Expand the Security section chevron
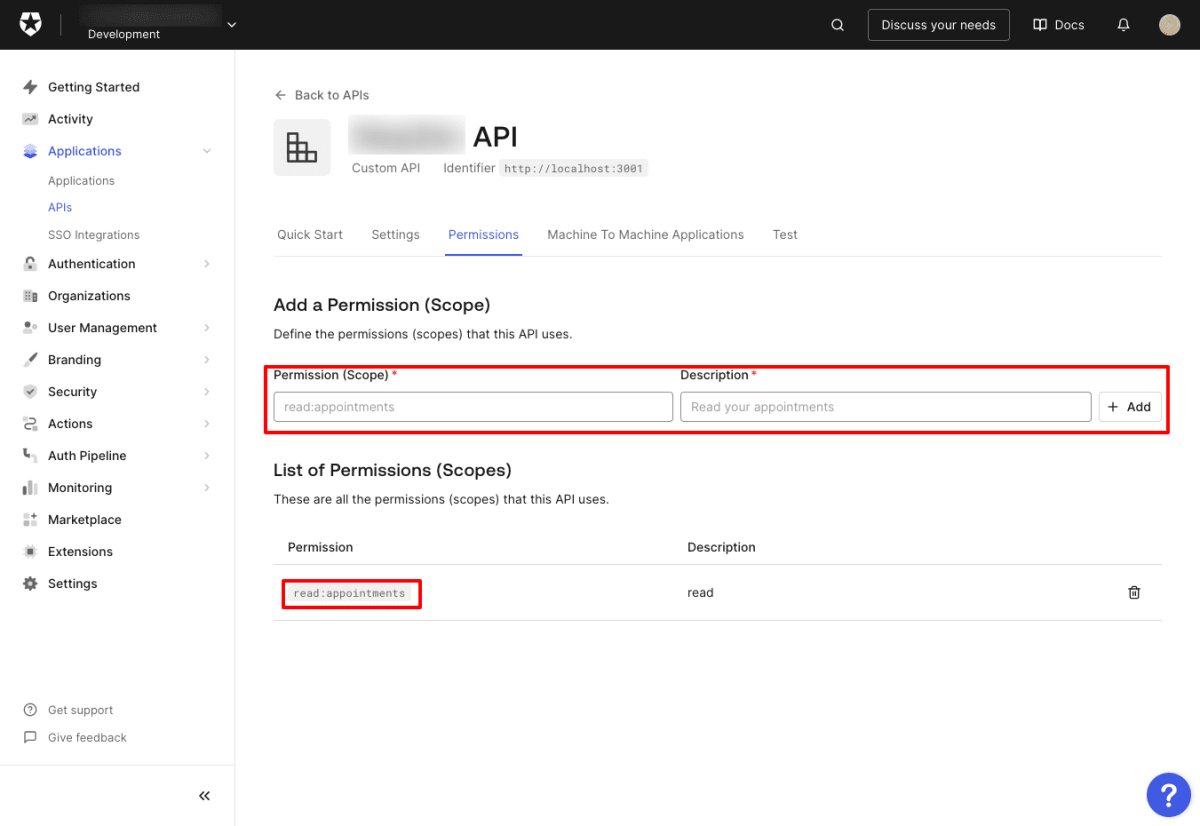Screen dimensions: 1200x826 pos(207,392)
